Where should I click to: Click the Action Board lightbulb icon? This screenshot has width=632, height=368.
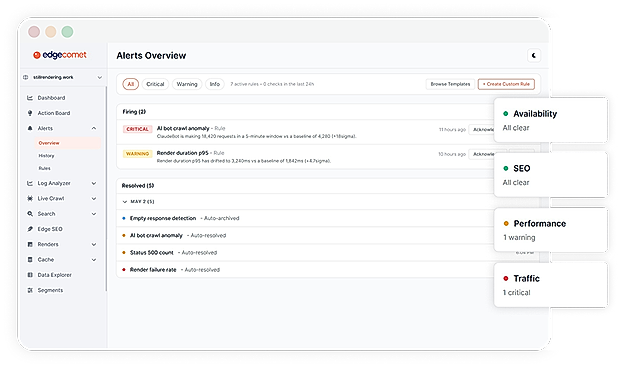30,113
